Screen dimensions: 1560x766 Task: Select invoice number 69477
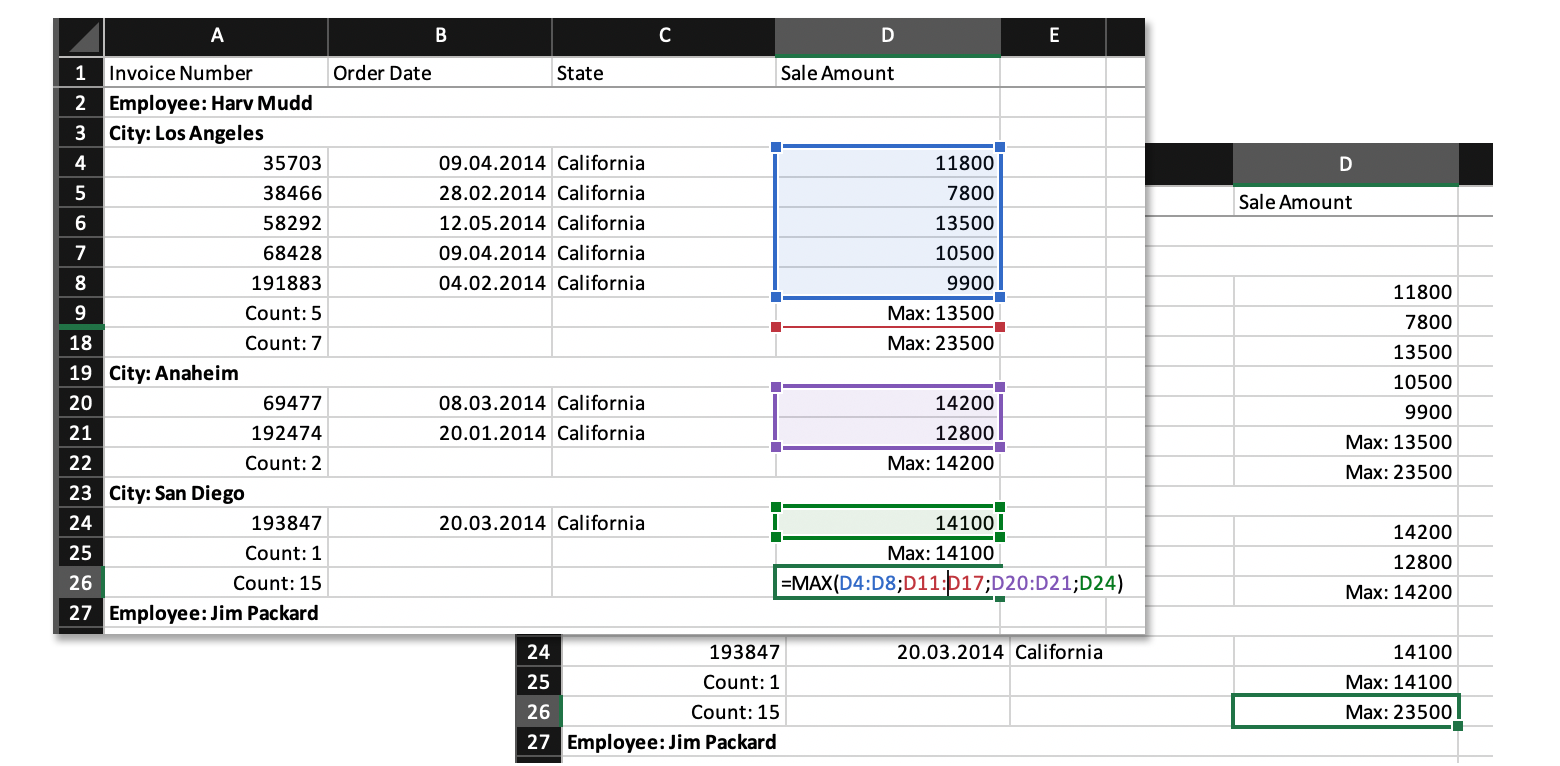tap(216, 403)
